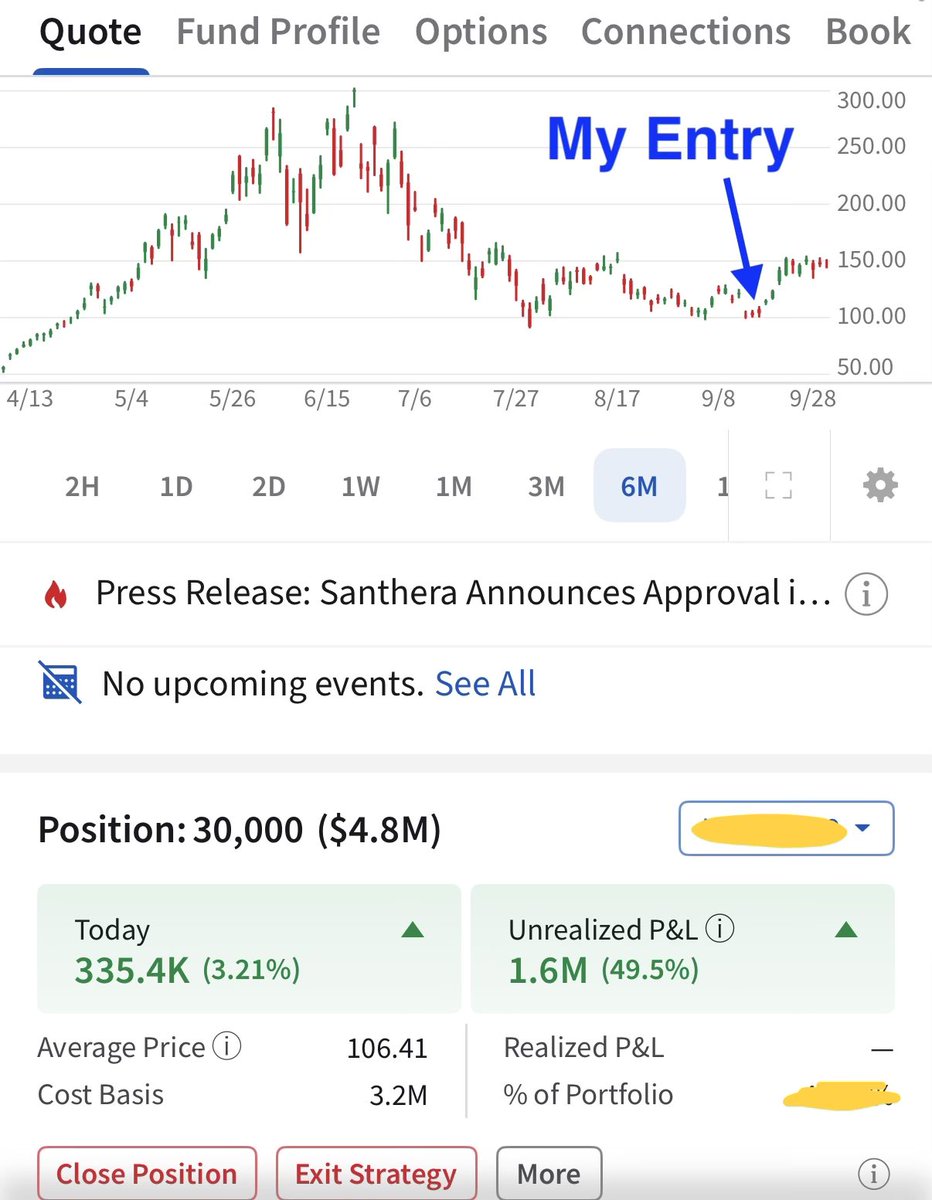Screen dimensions: 932x1200
Task: Click the 6/15 date axis label
Action: [x=327, y=399]
